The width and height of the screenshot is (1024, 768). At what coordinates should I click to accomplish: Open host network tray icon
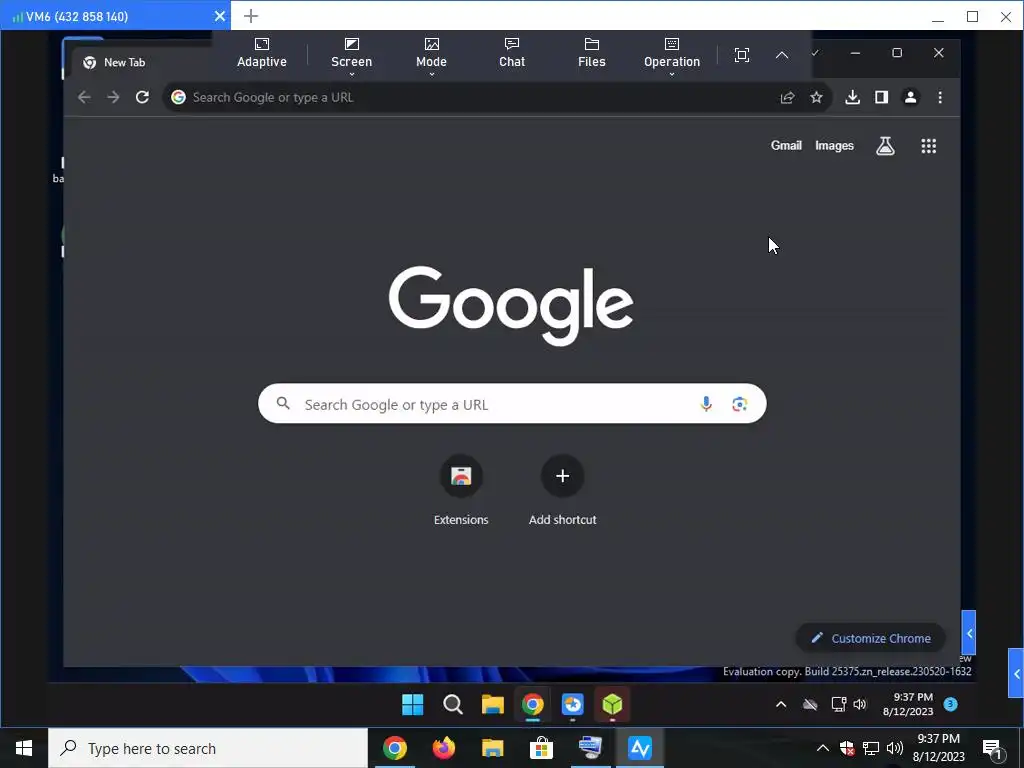pos(871,748)
